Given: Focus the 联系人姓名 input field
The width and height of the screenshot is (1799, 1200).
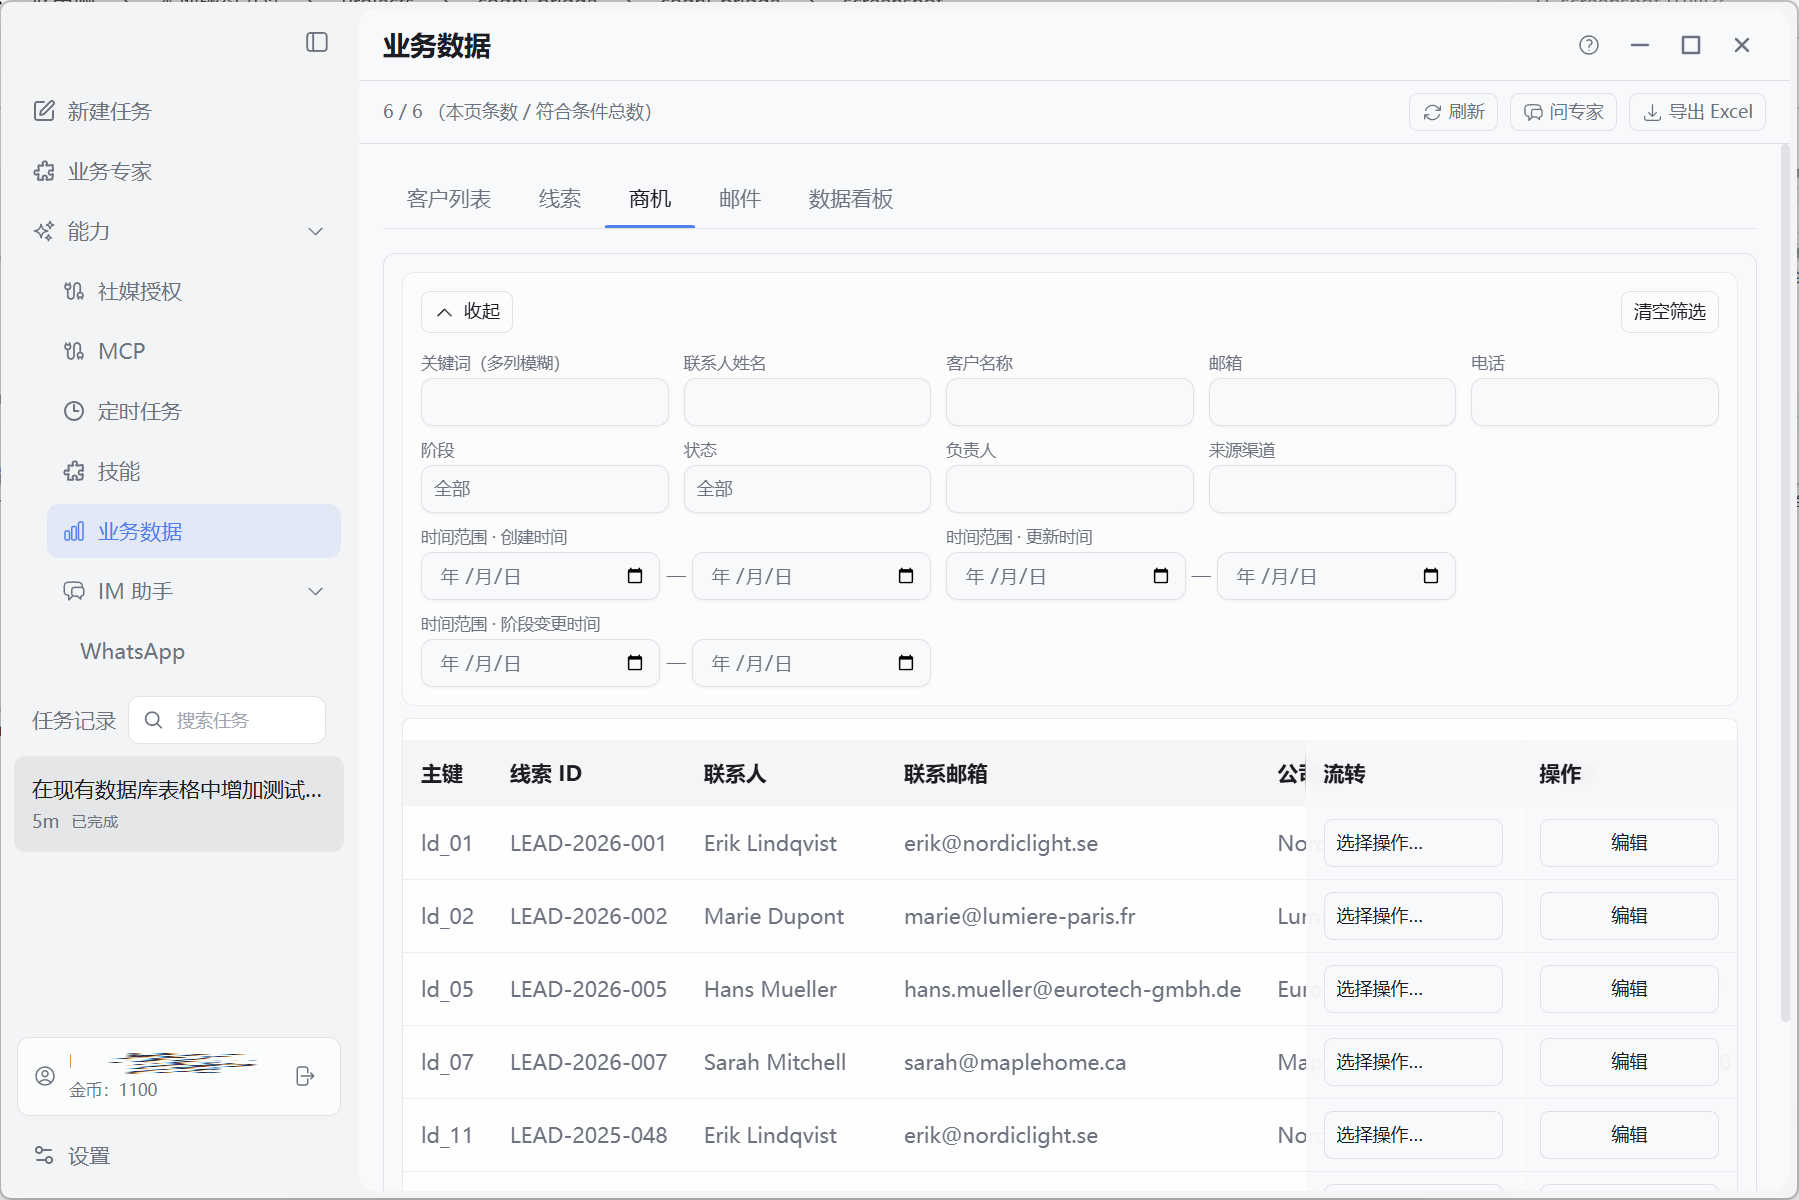Looking at the screenshot, I should [x=807, y=402].
